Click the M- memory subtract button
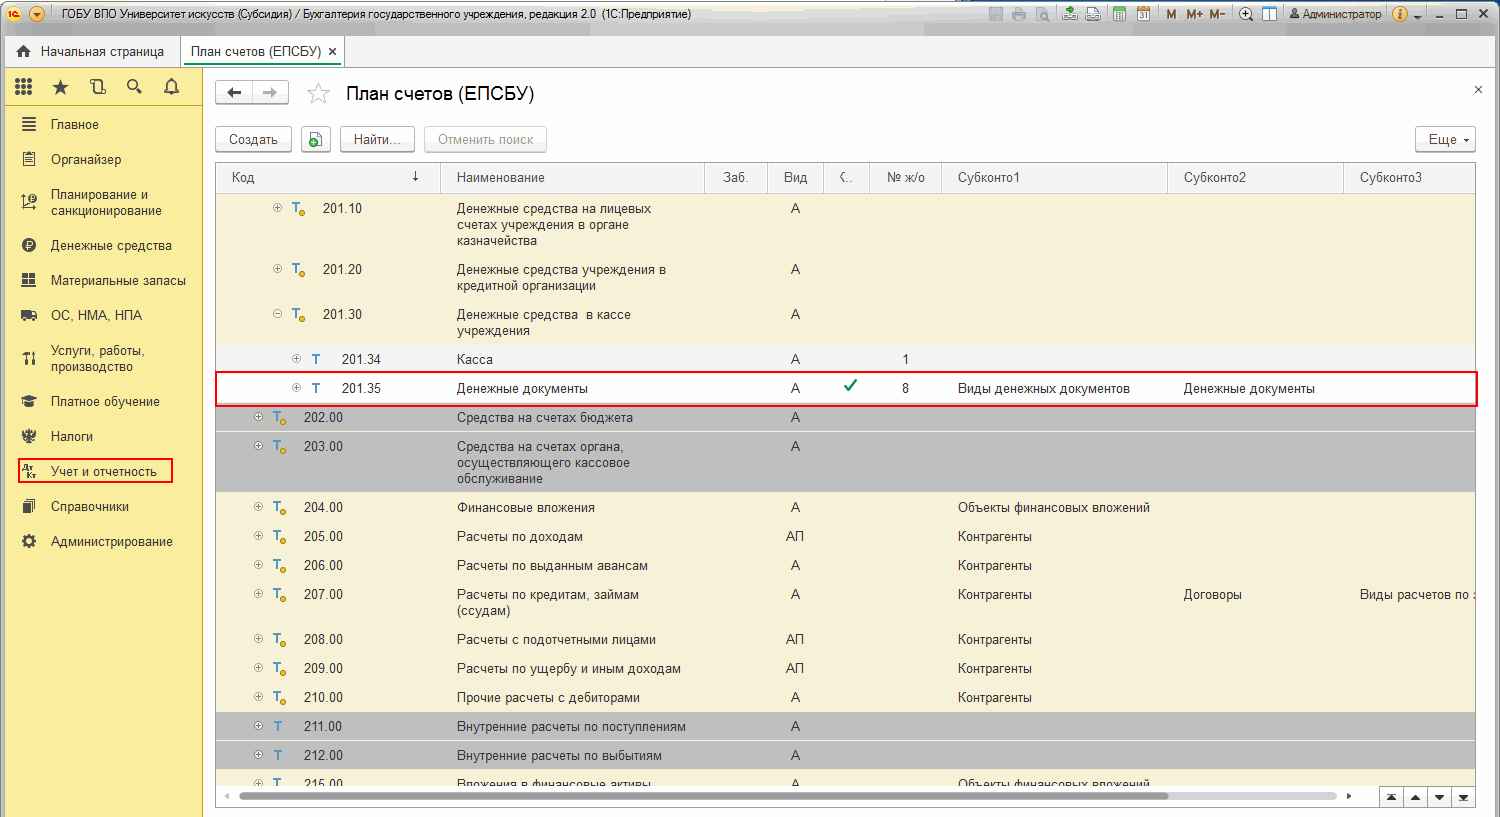 click(1217, 14)
